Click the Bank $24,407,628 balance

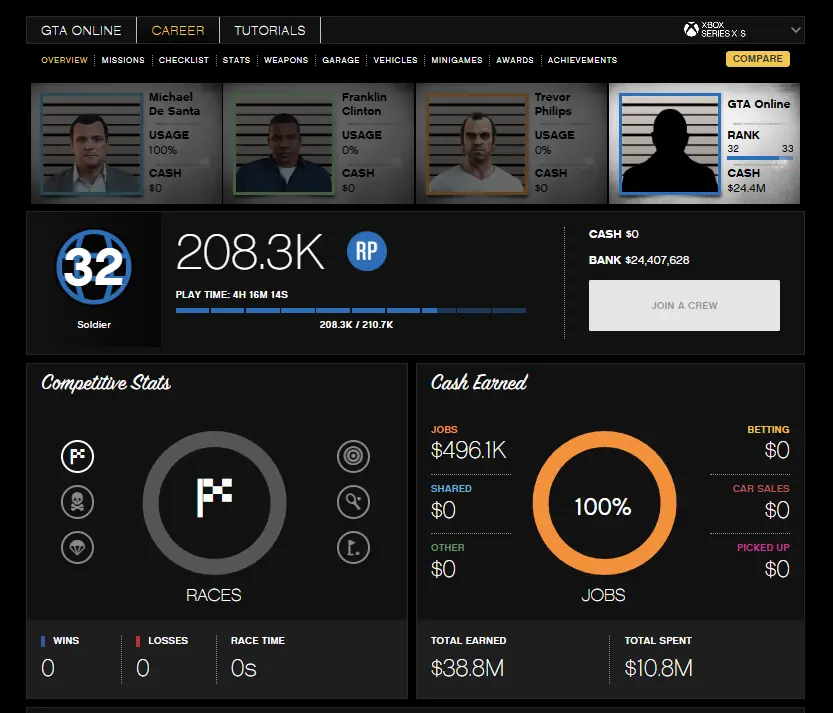[x=639, y=260]
